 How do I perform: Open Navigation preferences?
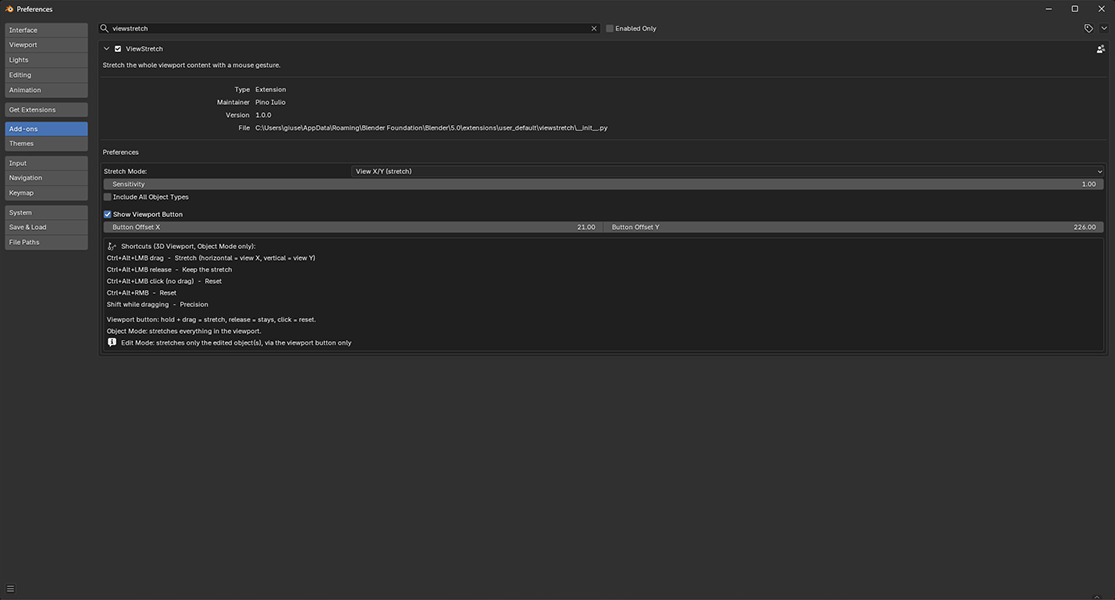[x=46, y=178]
